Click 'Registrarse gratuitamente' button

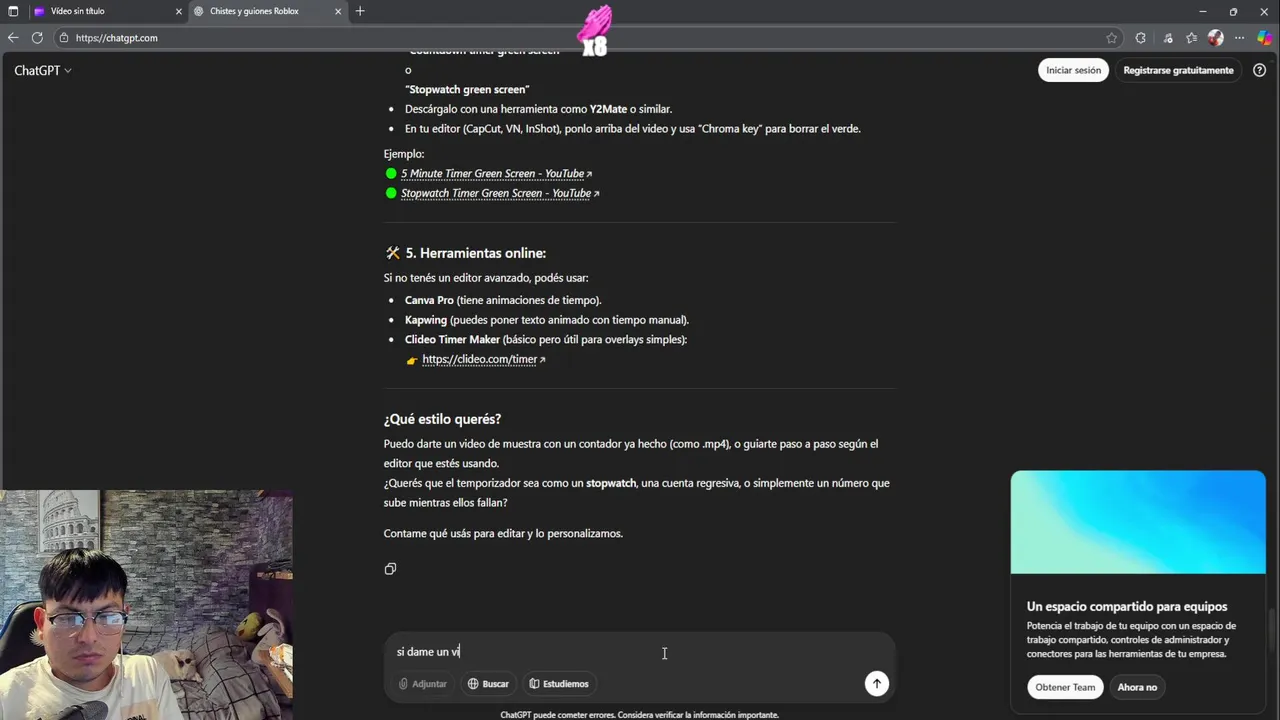tap(1178, 70)
